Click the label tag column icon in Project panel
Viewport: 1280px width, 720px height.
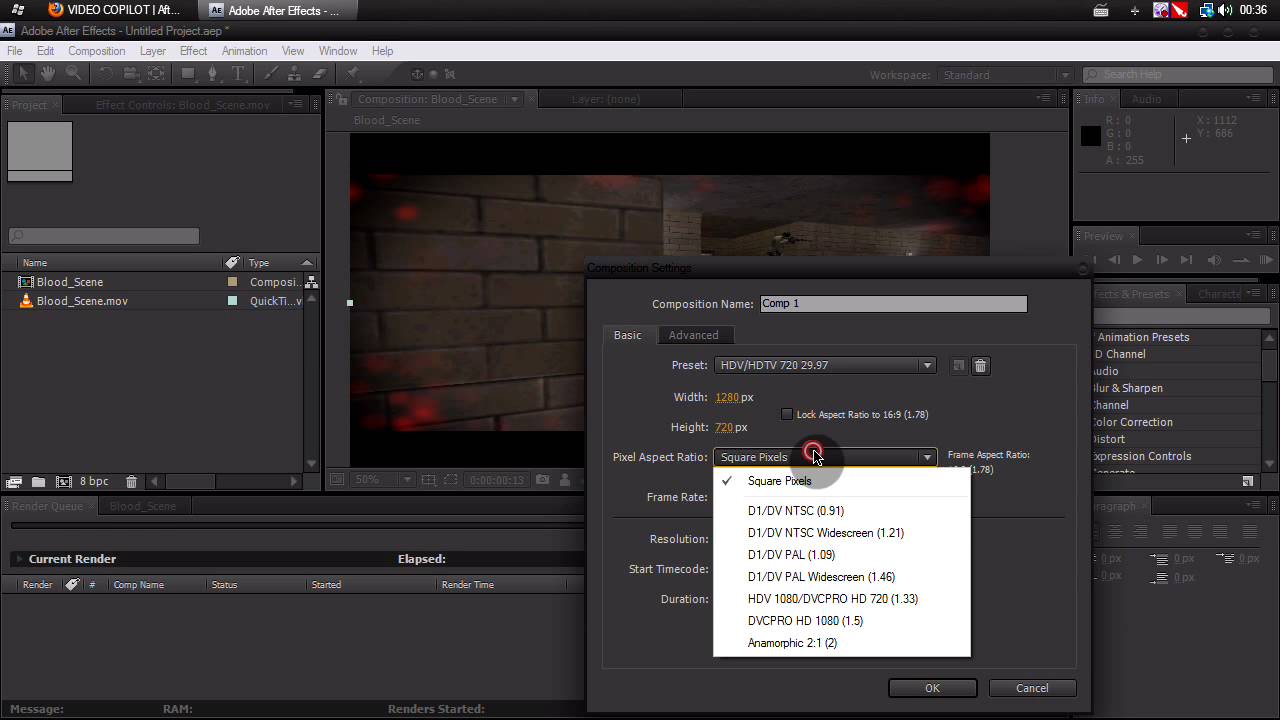(232, 262)
